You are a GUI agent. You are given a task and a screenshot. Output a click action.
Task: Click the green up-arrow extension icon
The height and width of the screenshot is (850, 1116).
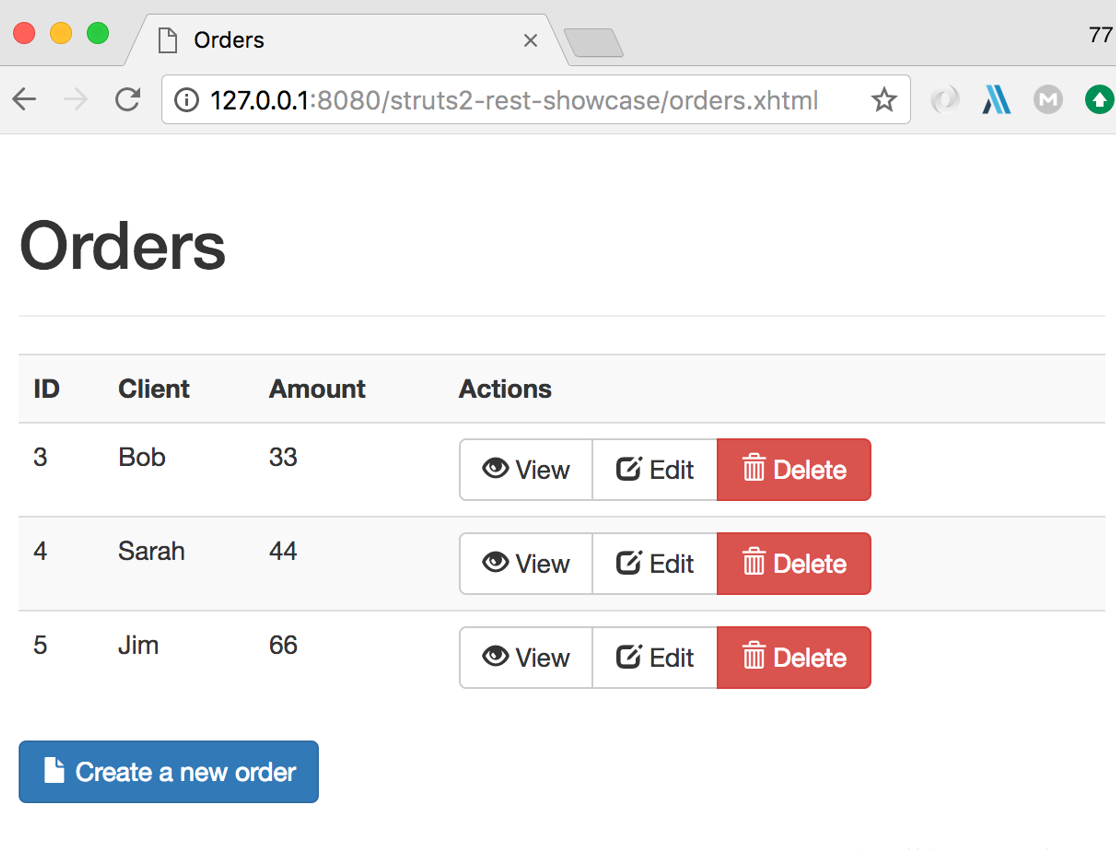tap(1100, 100)
